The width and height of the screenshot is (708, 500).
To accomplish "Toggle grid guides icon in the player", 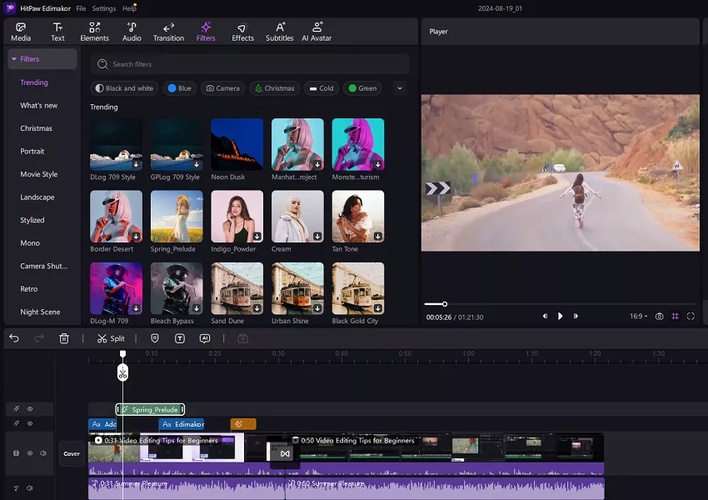I will 675,316.
